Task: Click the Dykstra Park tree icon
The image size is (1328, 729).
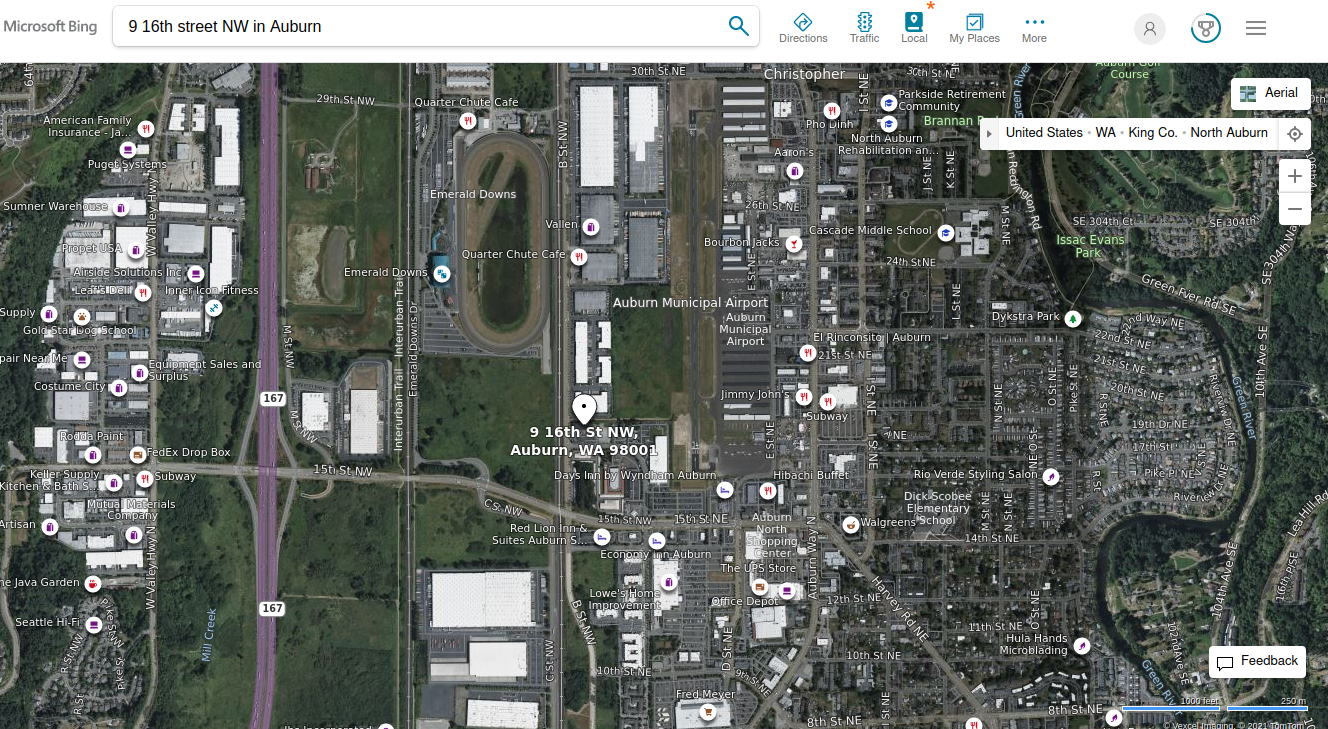Action: coord(1073,318)
